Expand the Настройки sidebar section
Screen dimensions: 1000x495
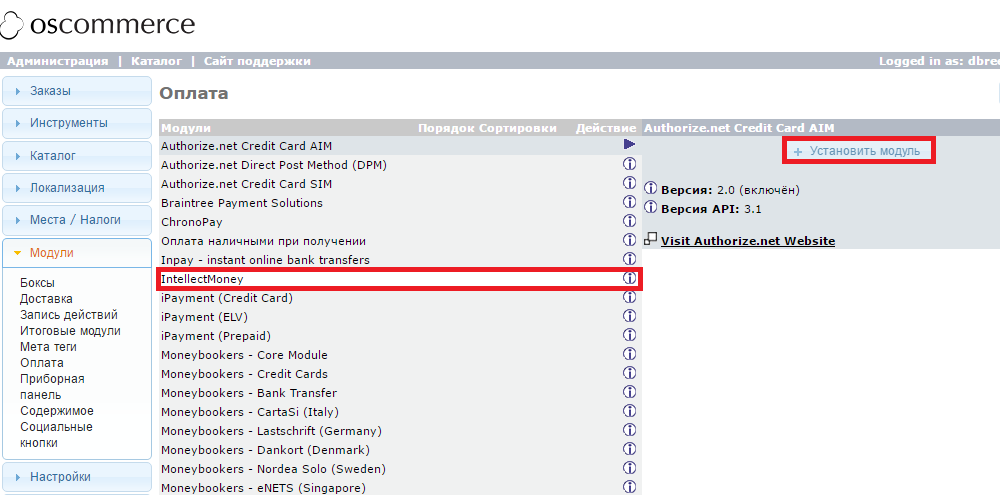coord(76,477)
